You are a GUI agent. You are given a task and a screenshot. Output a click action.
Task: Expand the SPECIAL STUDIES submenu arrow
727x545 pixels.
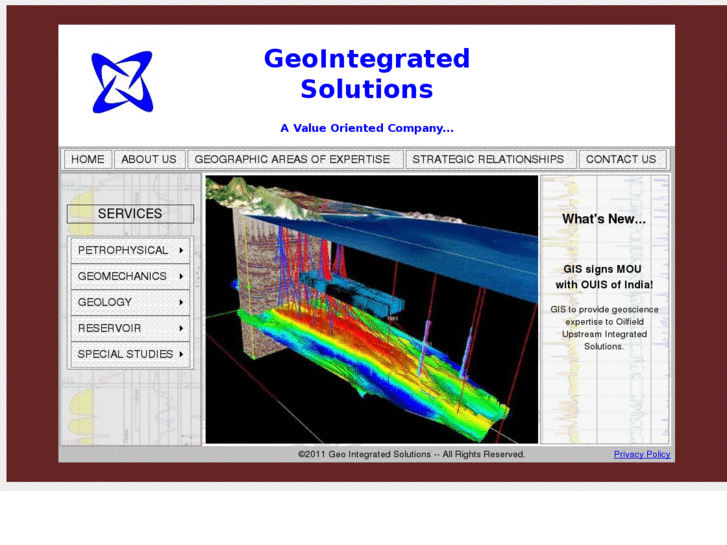coord(181,354)
